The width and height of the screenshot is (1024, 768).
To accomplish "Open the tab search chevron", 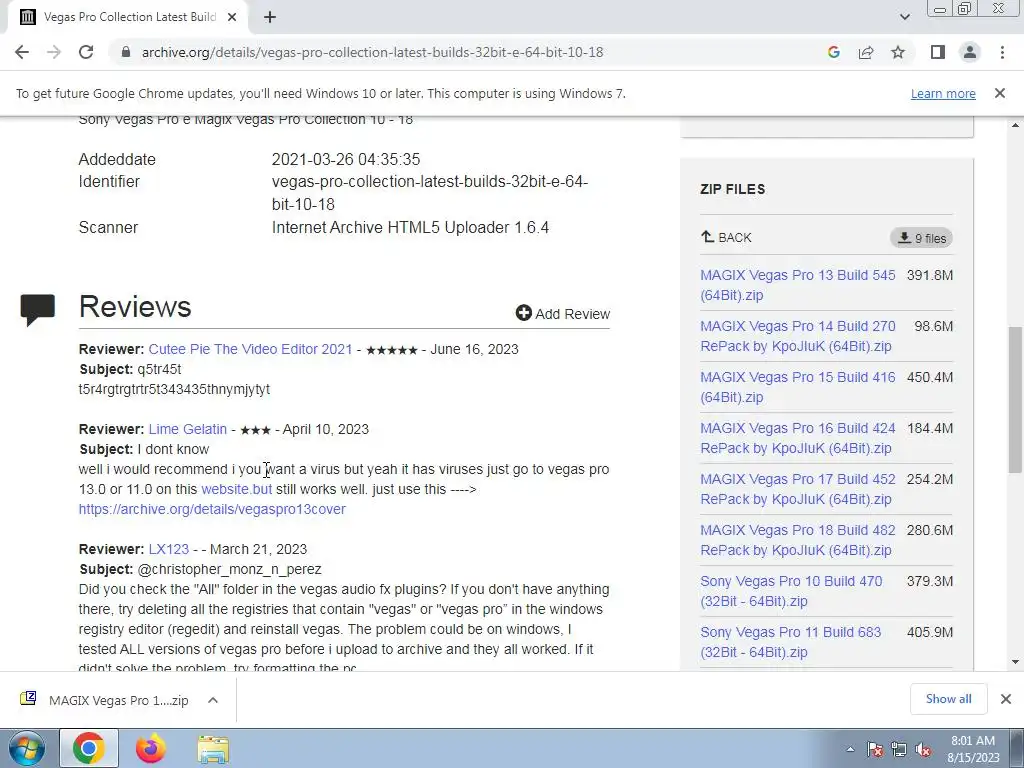I will pos(904,17).
